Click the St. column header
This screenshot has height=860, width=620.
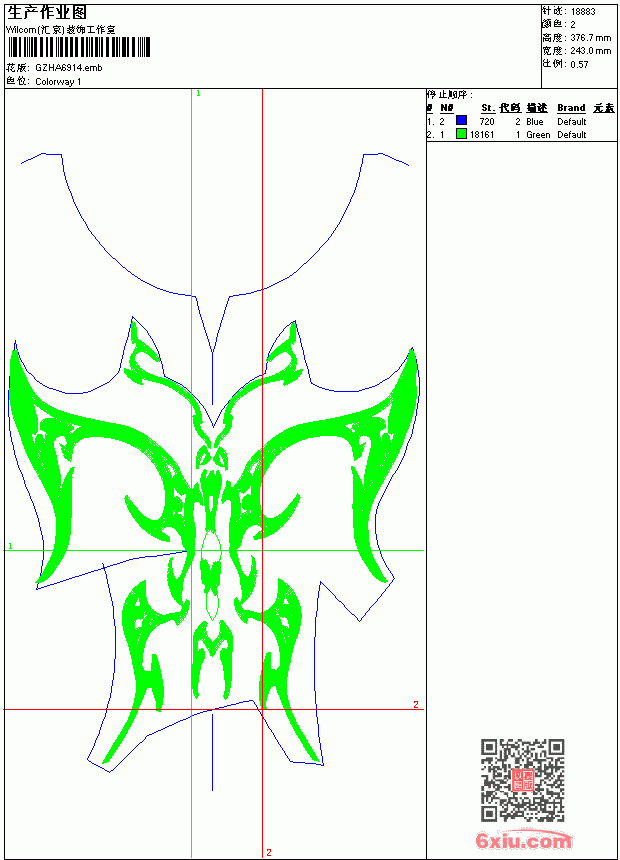(x=488, y=108)
